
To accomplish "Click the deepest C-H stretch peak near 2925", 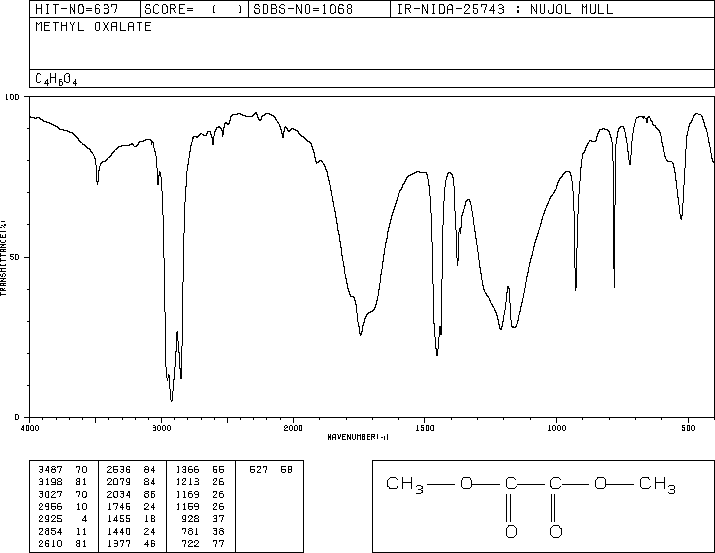I will (x=171, y=400).
